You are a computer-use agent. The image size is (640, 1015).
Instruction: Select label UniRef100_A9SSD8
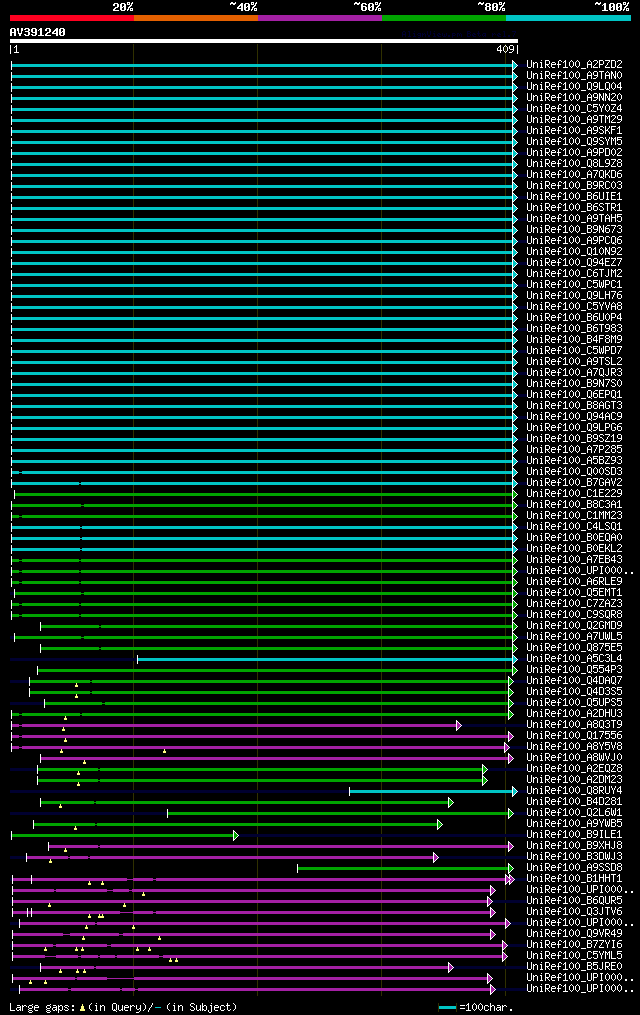574,868
